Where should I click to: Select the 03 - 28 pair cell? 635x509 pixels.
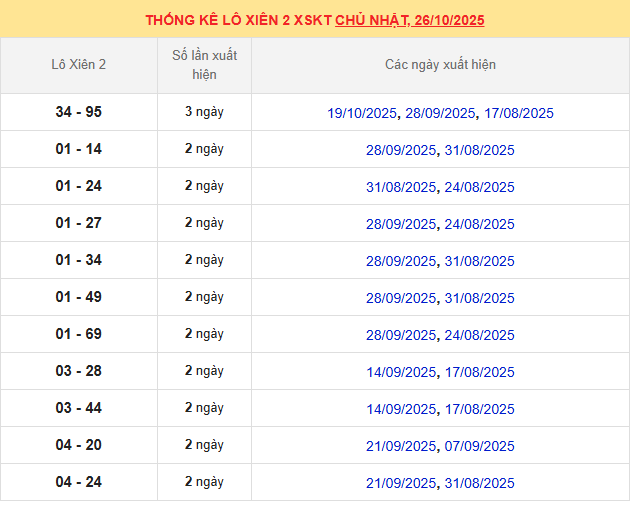tap(79, 371)
